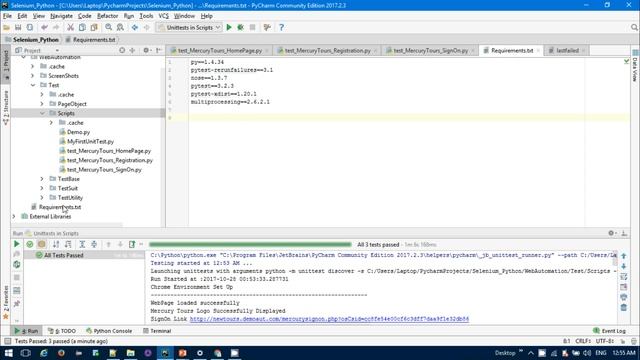Click the Help question mark icon
The width and height of the screenshot is (640, 360).
point(281,27)
